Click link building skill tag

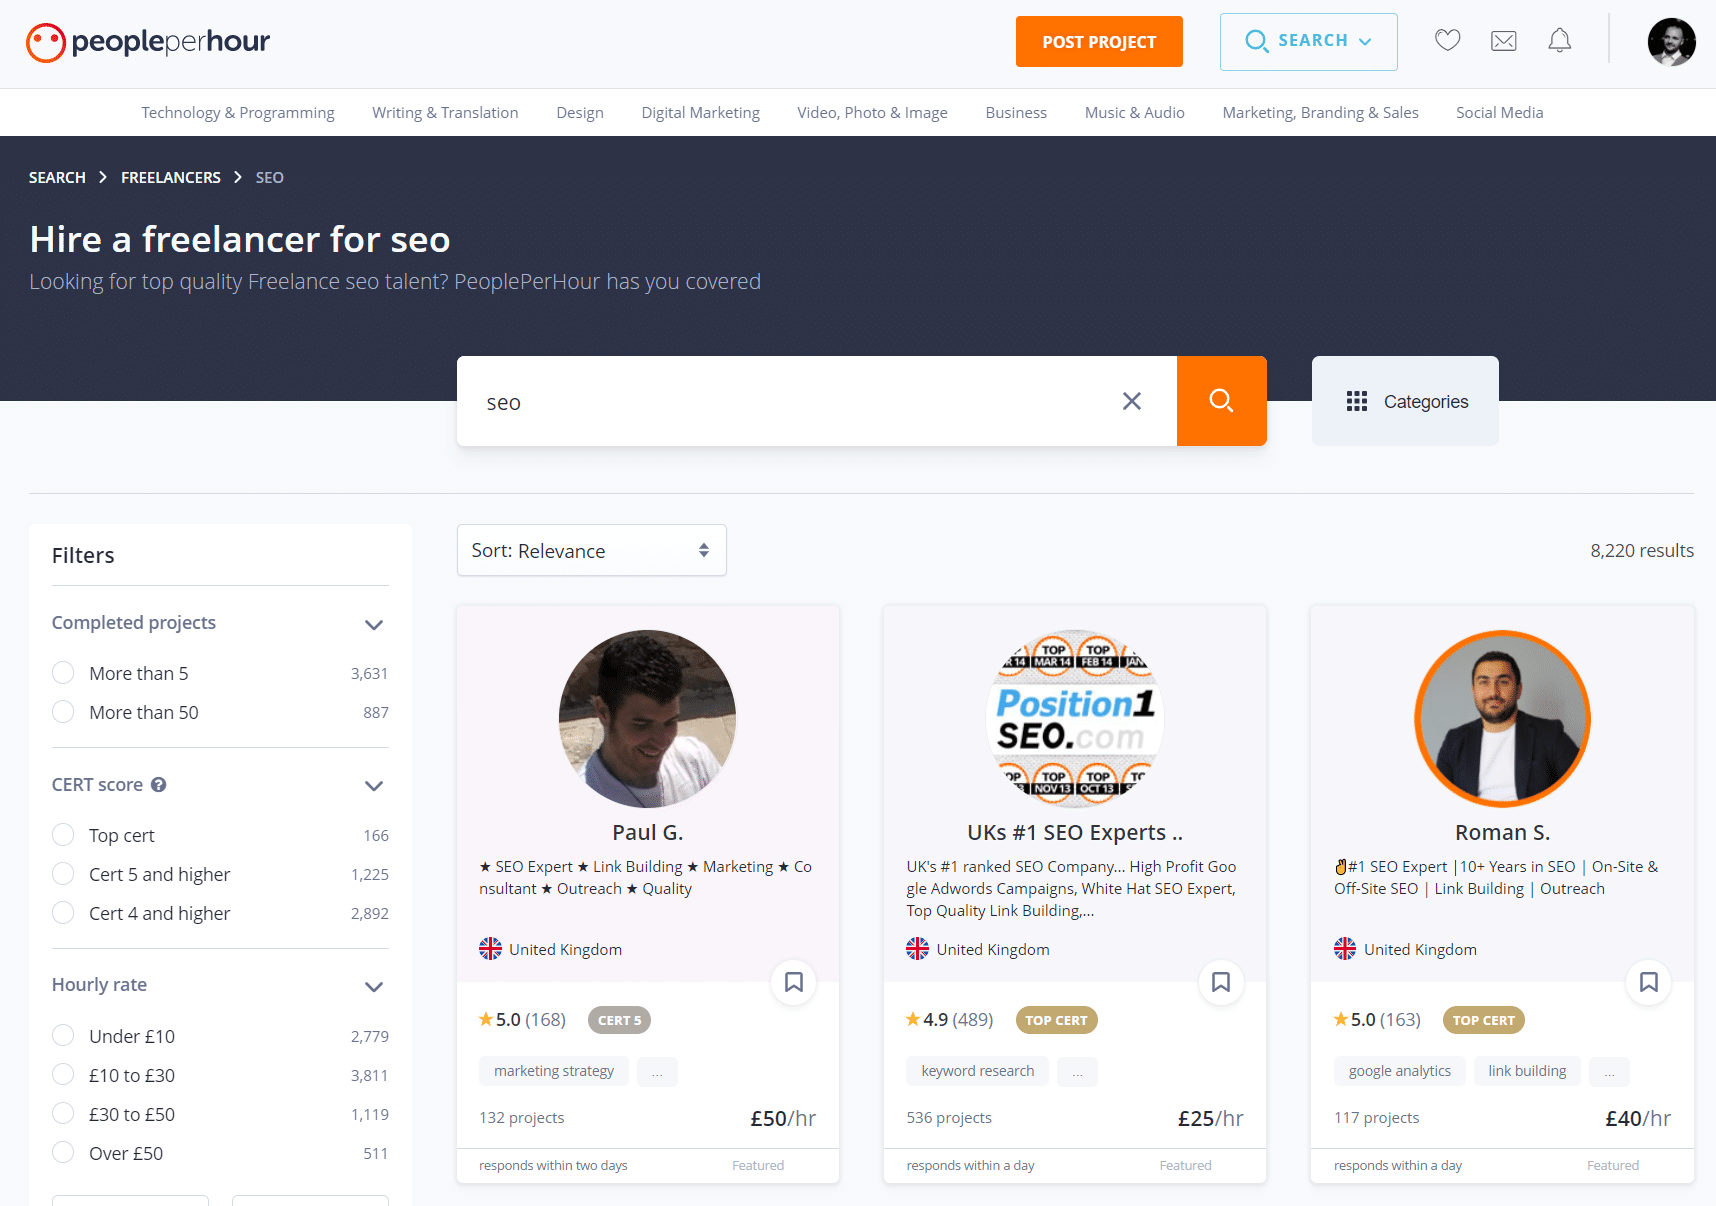coord(1527,1071)
